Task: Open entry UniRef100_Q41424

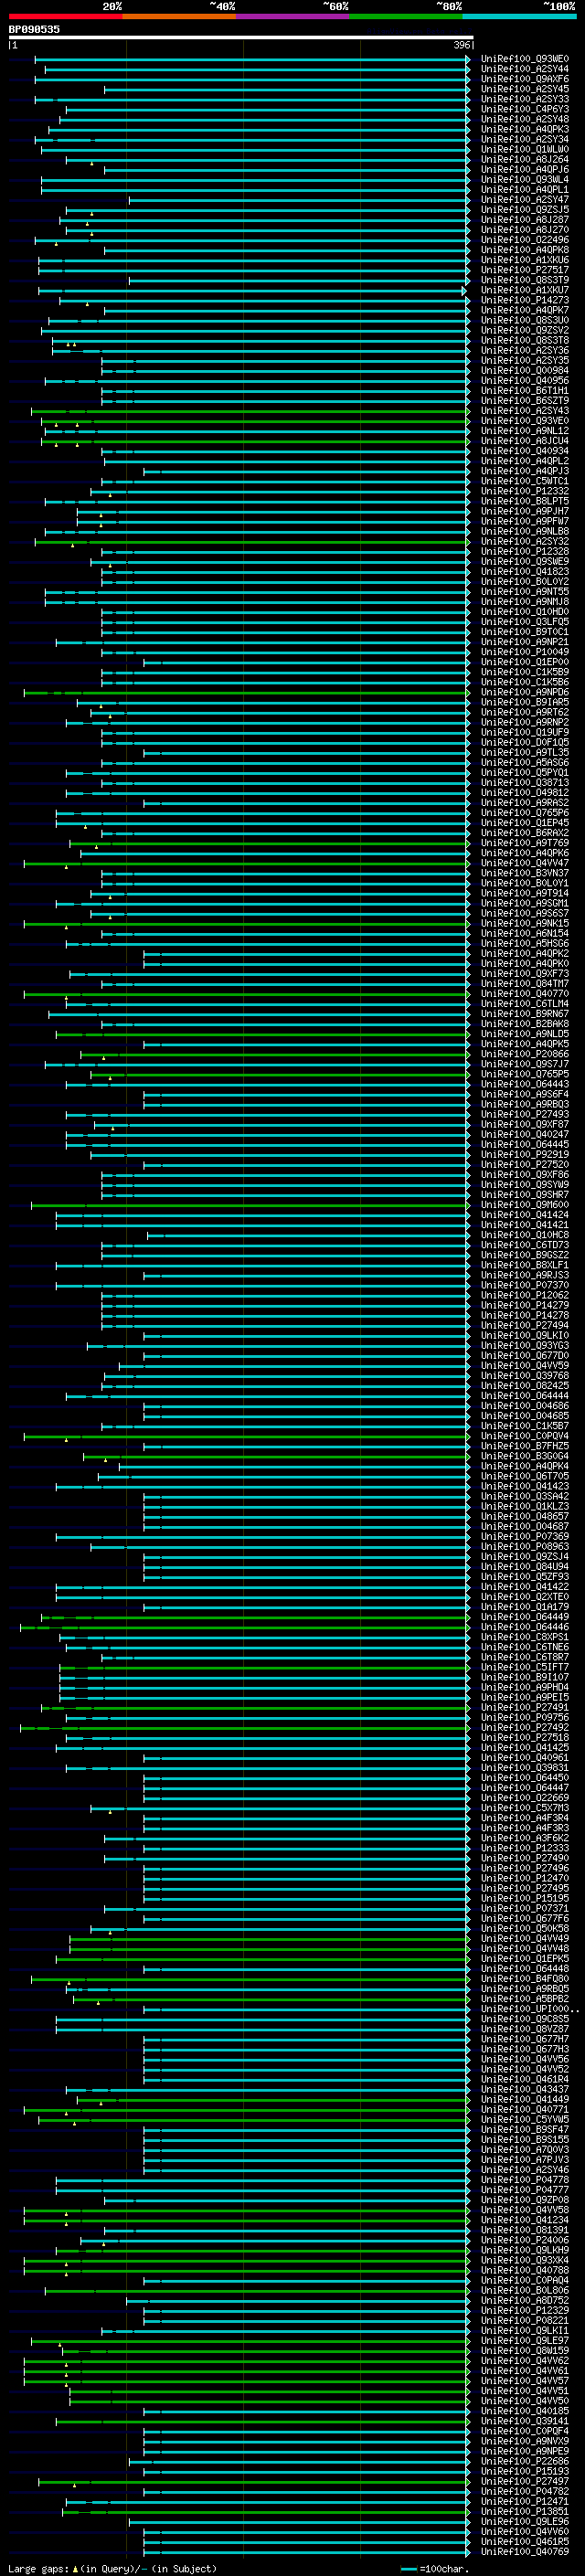Action: 525,1215
